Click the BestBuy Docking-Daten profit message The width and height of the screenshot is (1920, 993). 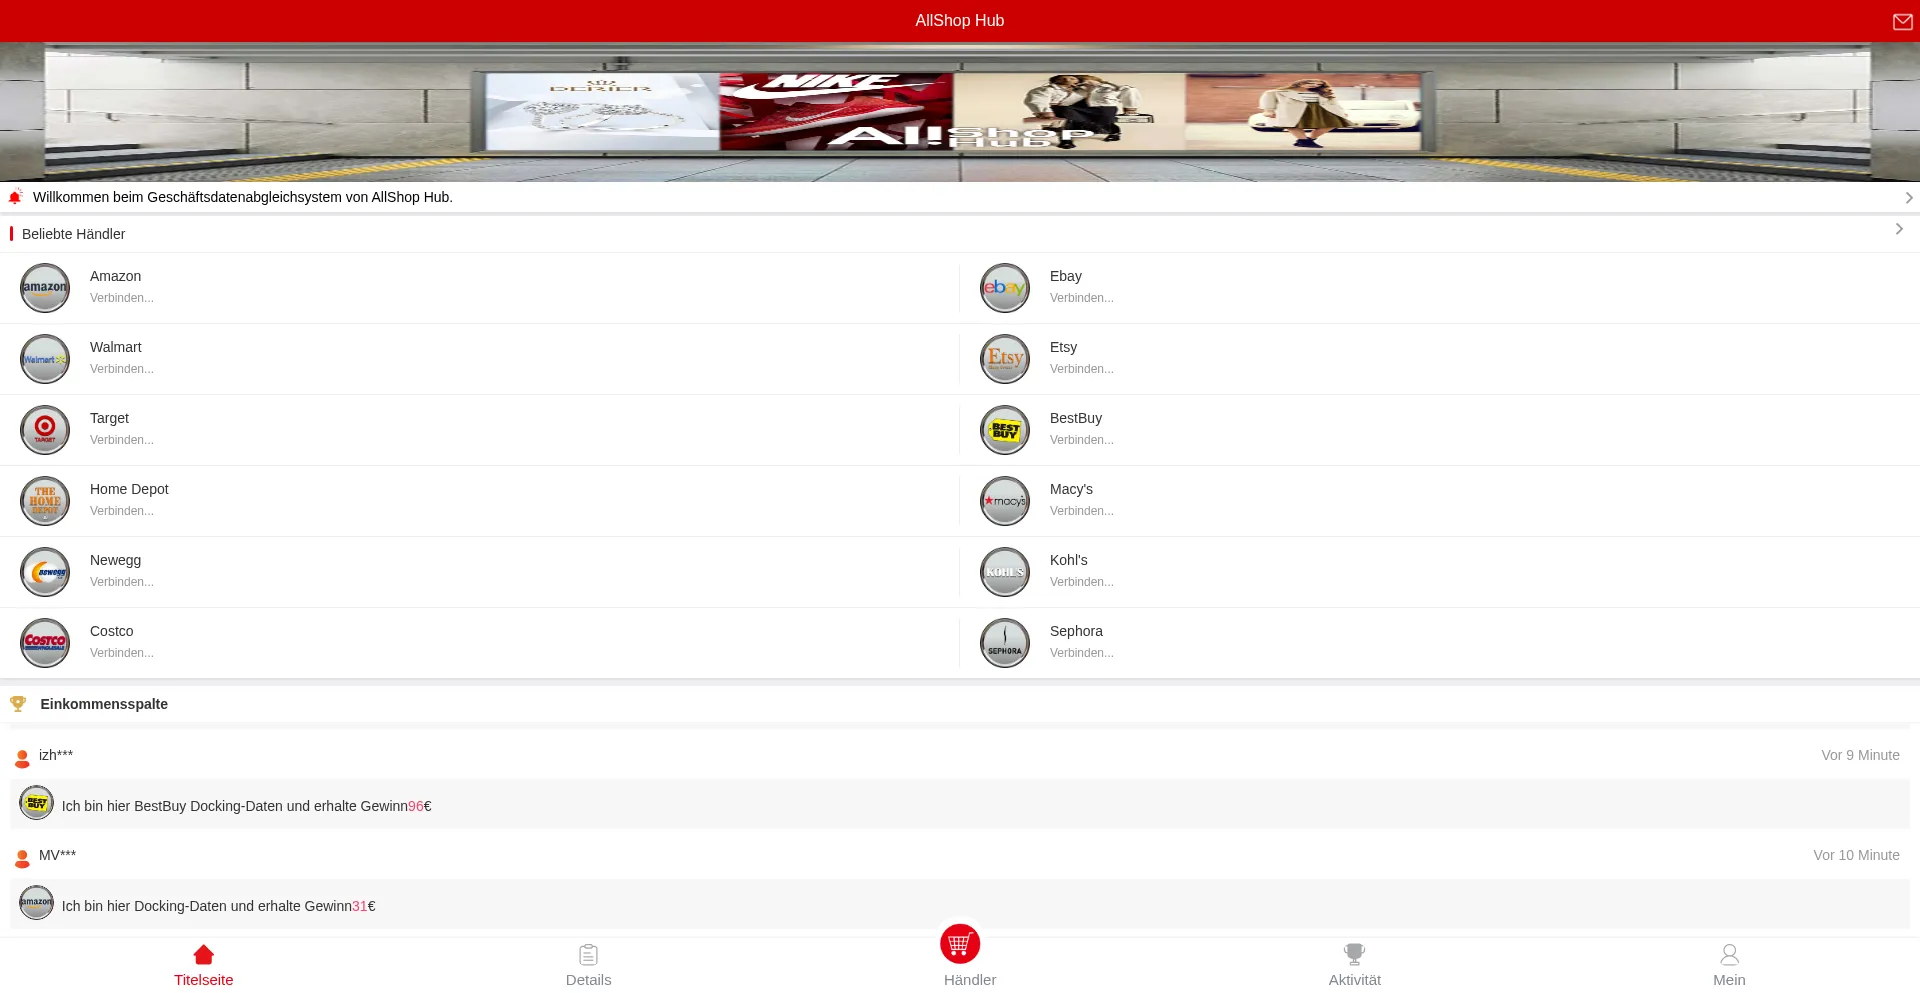click(x=247, y=806)
